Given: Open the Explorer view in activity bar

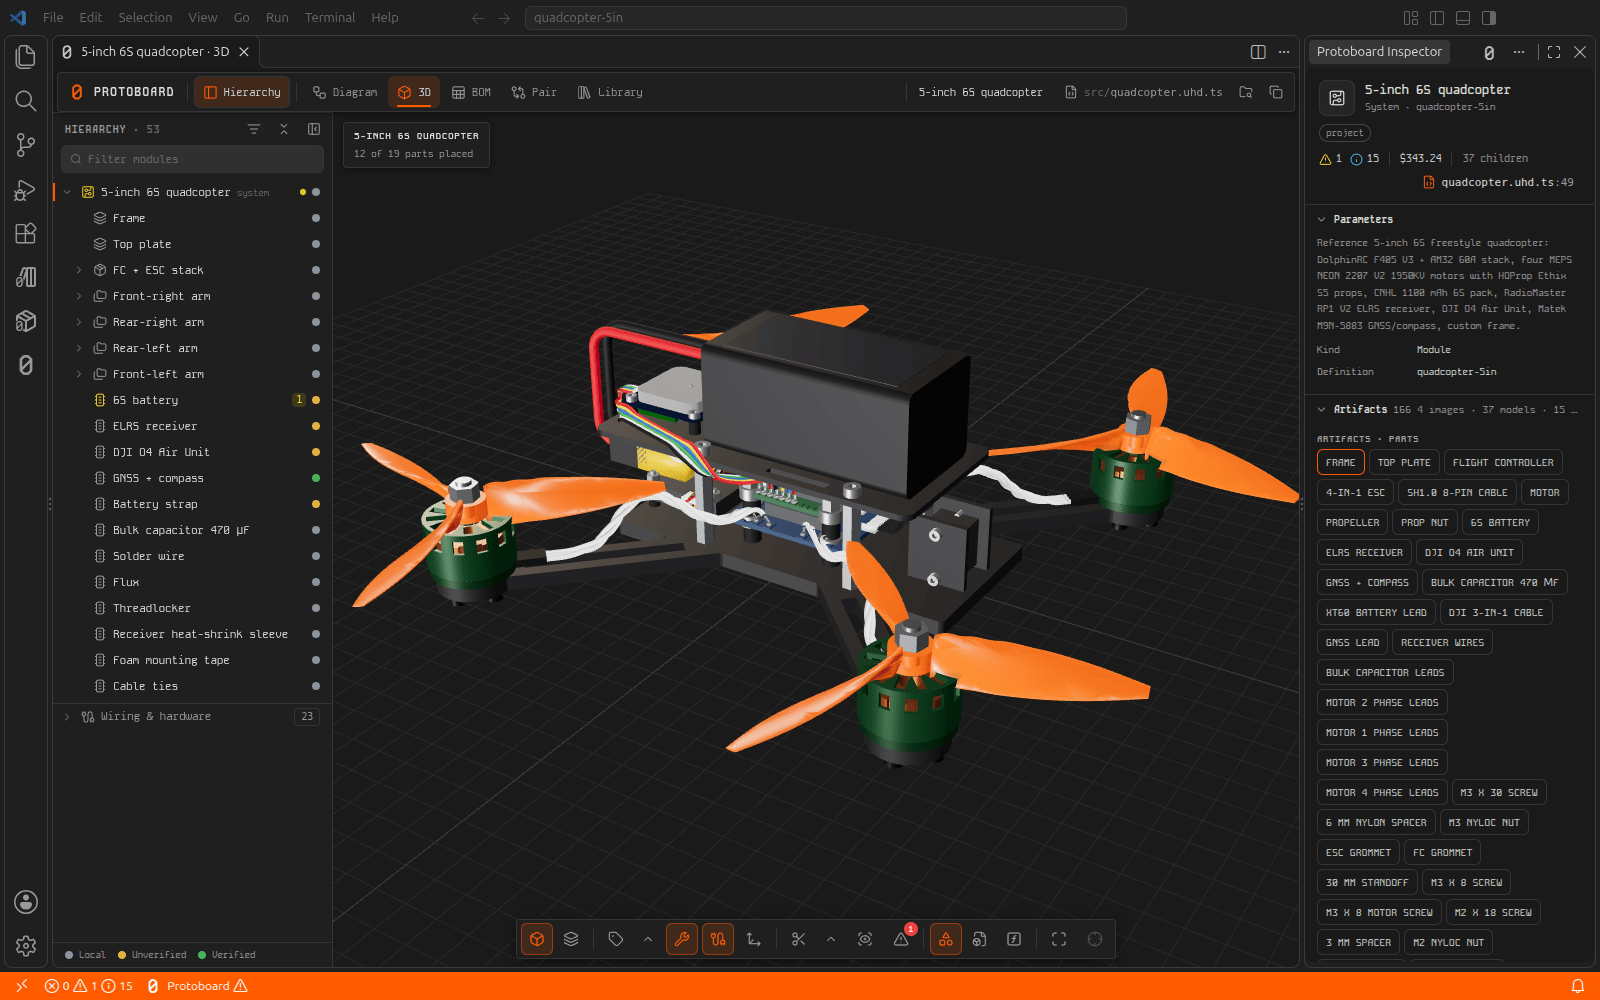Looking at the screenshot, I should 26,57.
